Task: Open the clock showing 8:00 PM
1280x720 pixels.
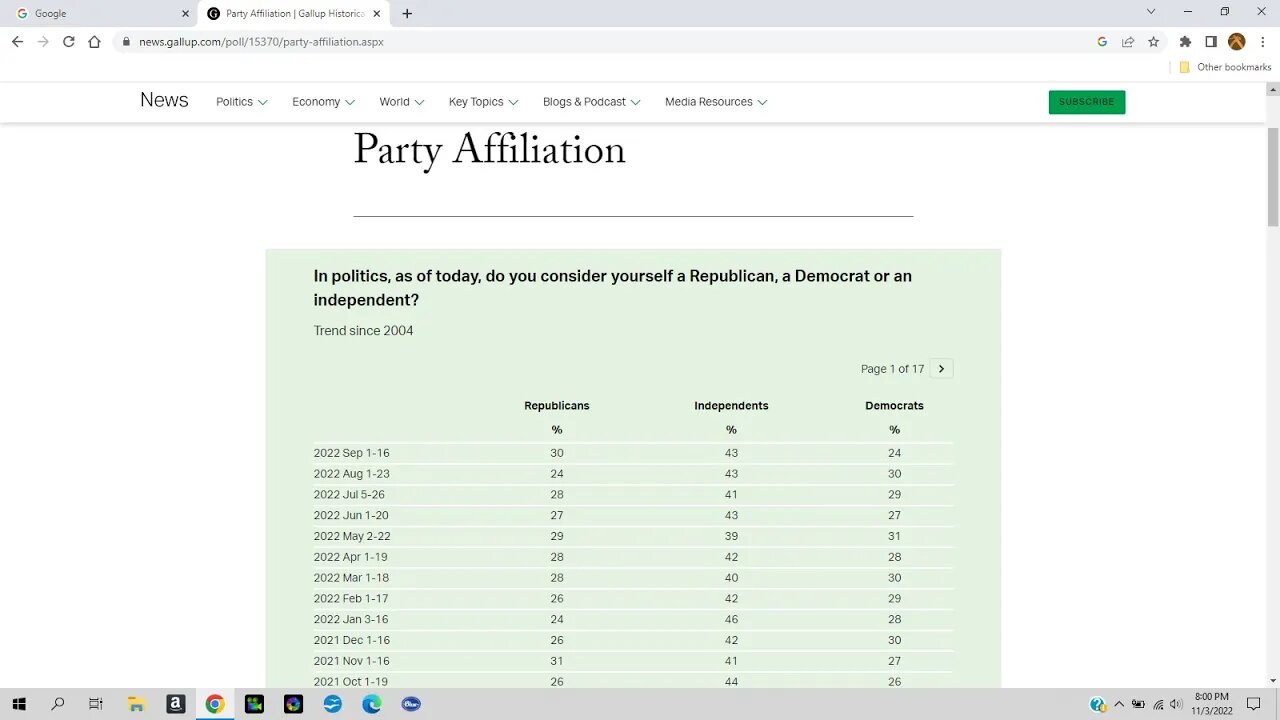Action: (1212, 704)
